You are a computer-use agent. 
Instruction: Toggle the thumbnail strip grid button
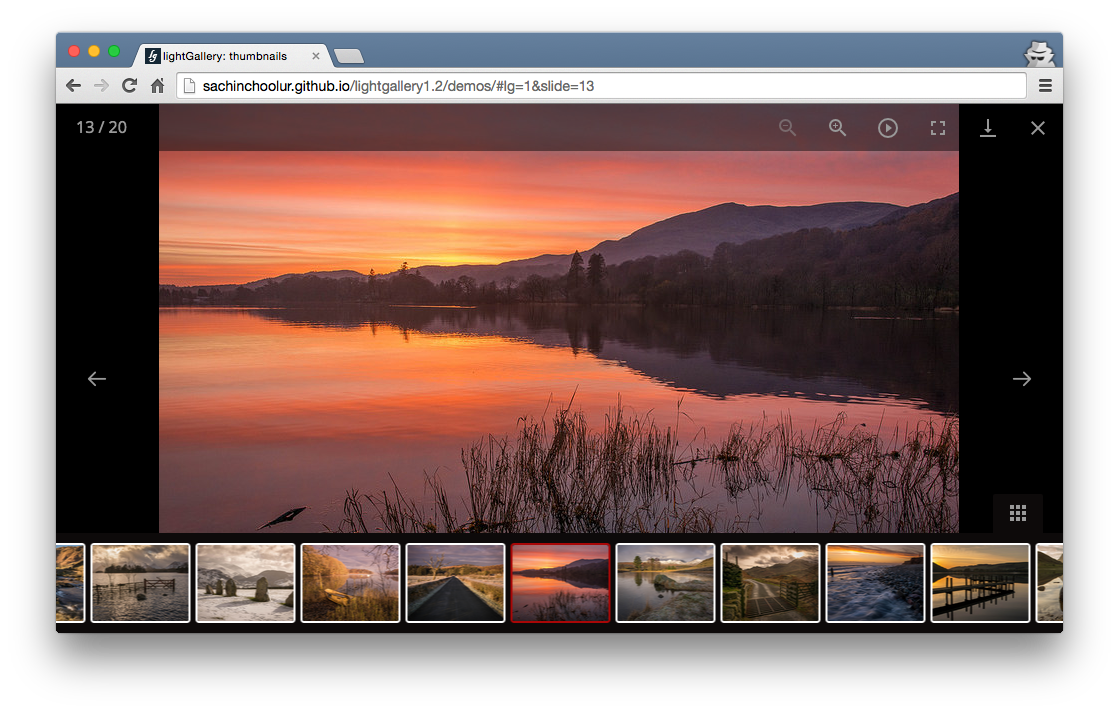coord(1018,513)
